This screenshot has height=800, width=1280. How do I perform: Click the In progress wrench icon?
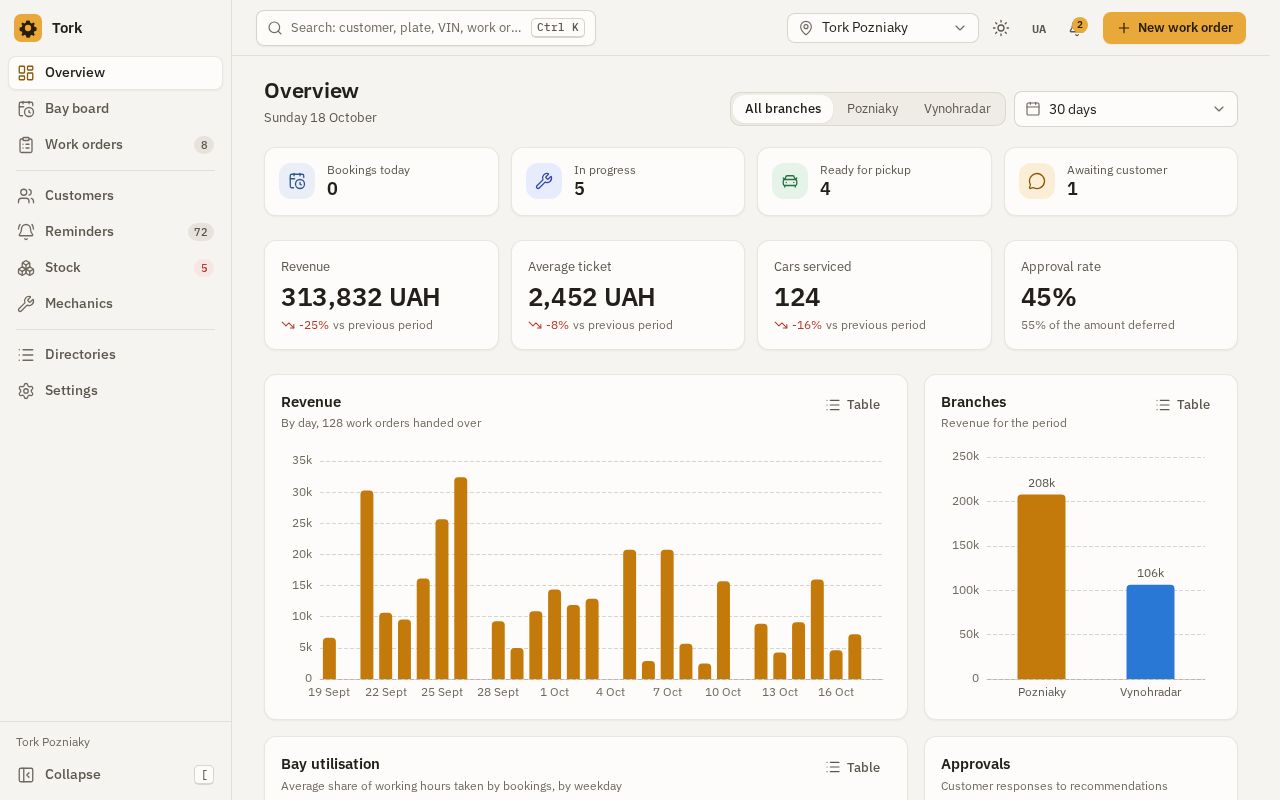point(544,181)
